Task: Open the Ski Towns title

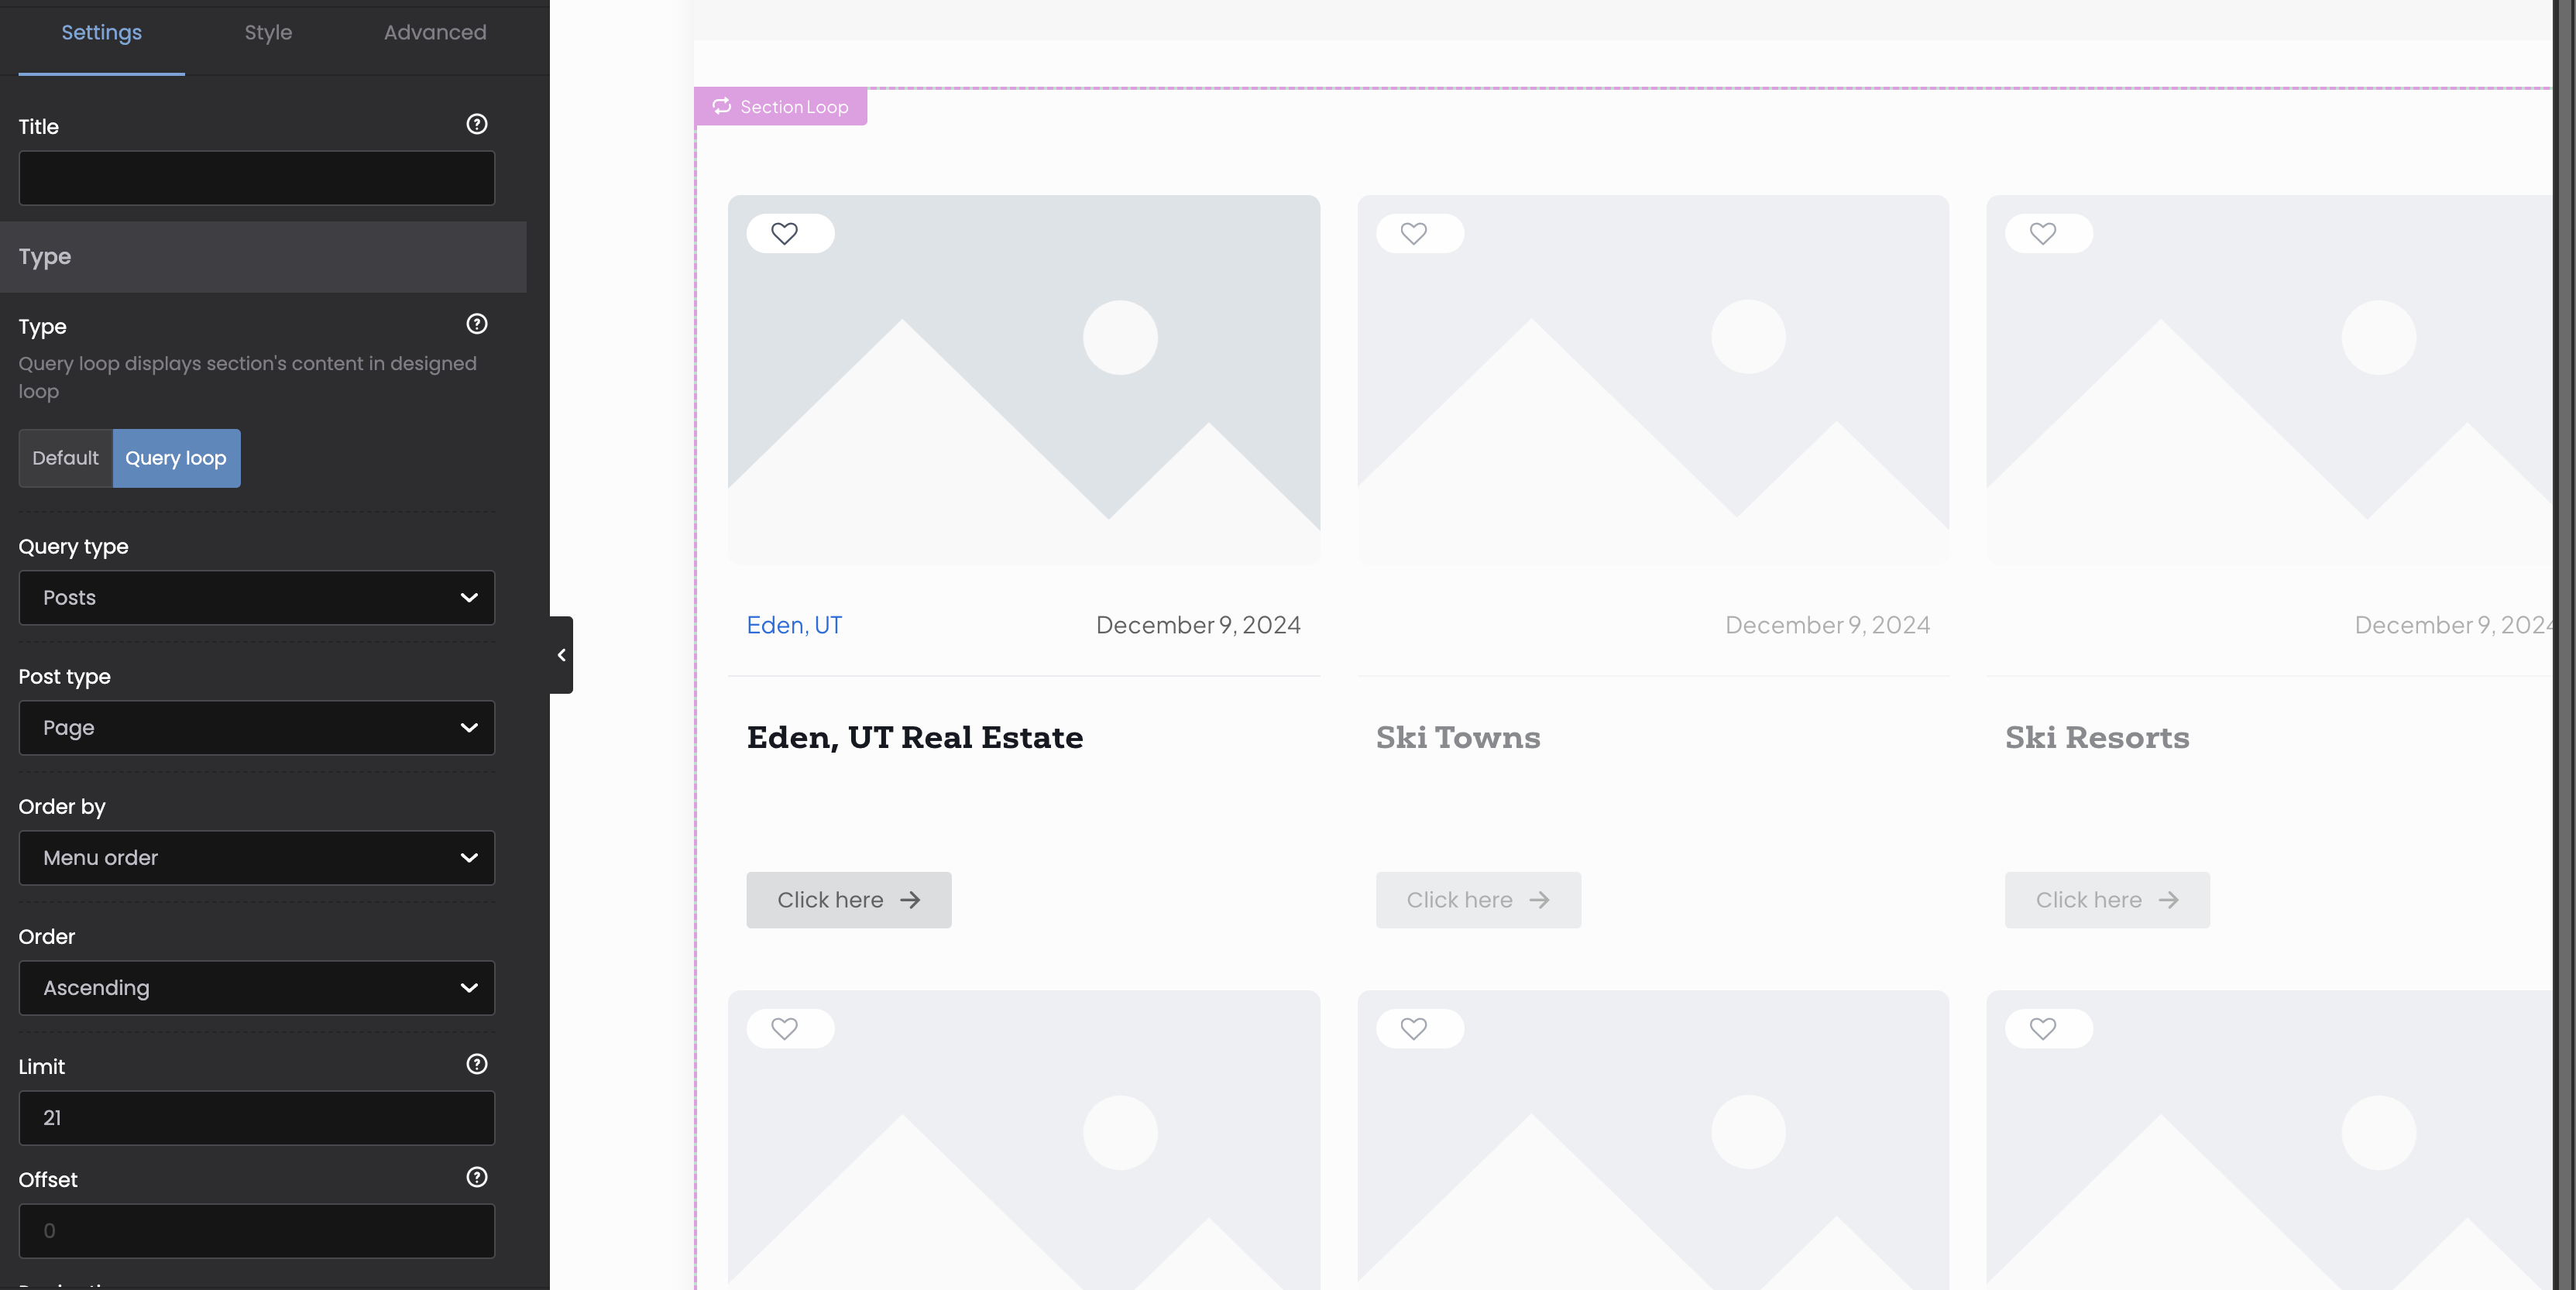Action: tap(1458, 737)
